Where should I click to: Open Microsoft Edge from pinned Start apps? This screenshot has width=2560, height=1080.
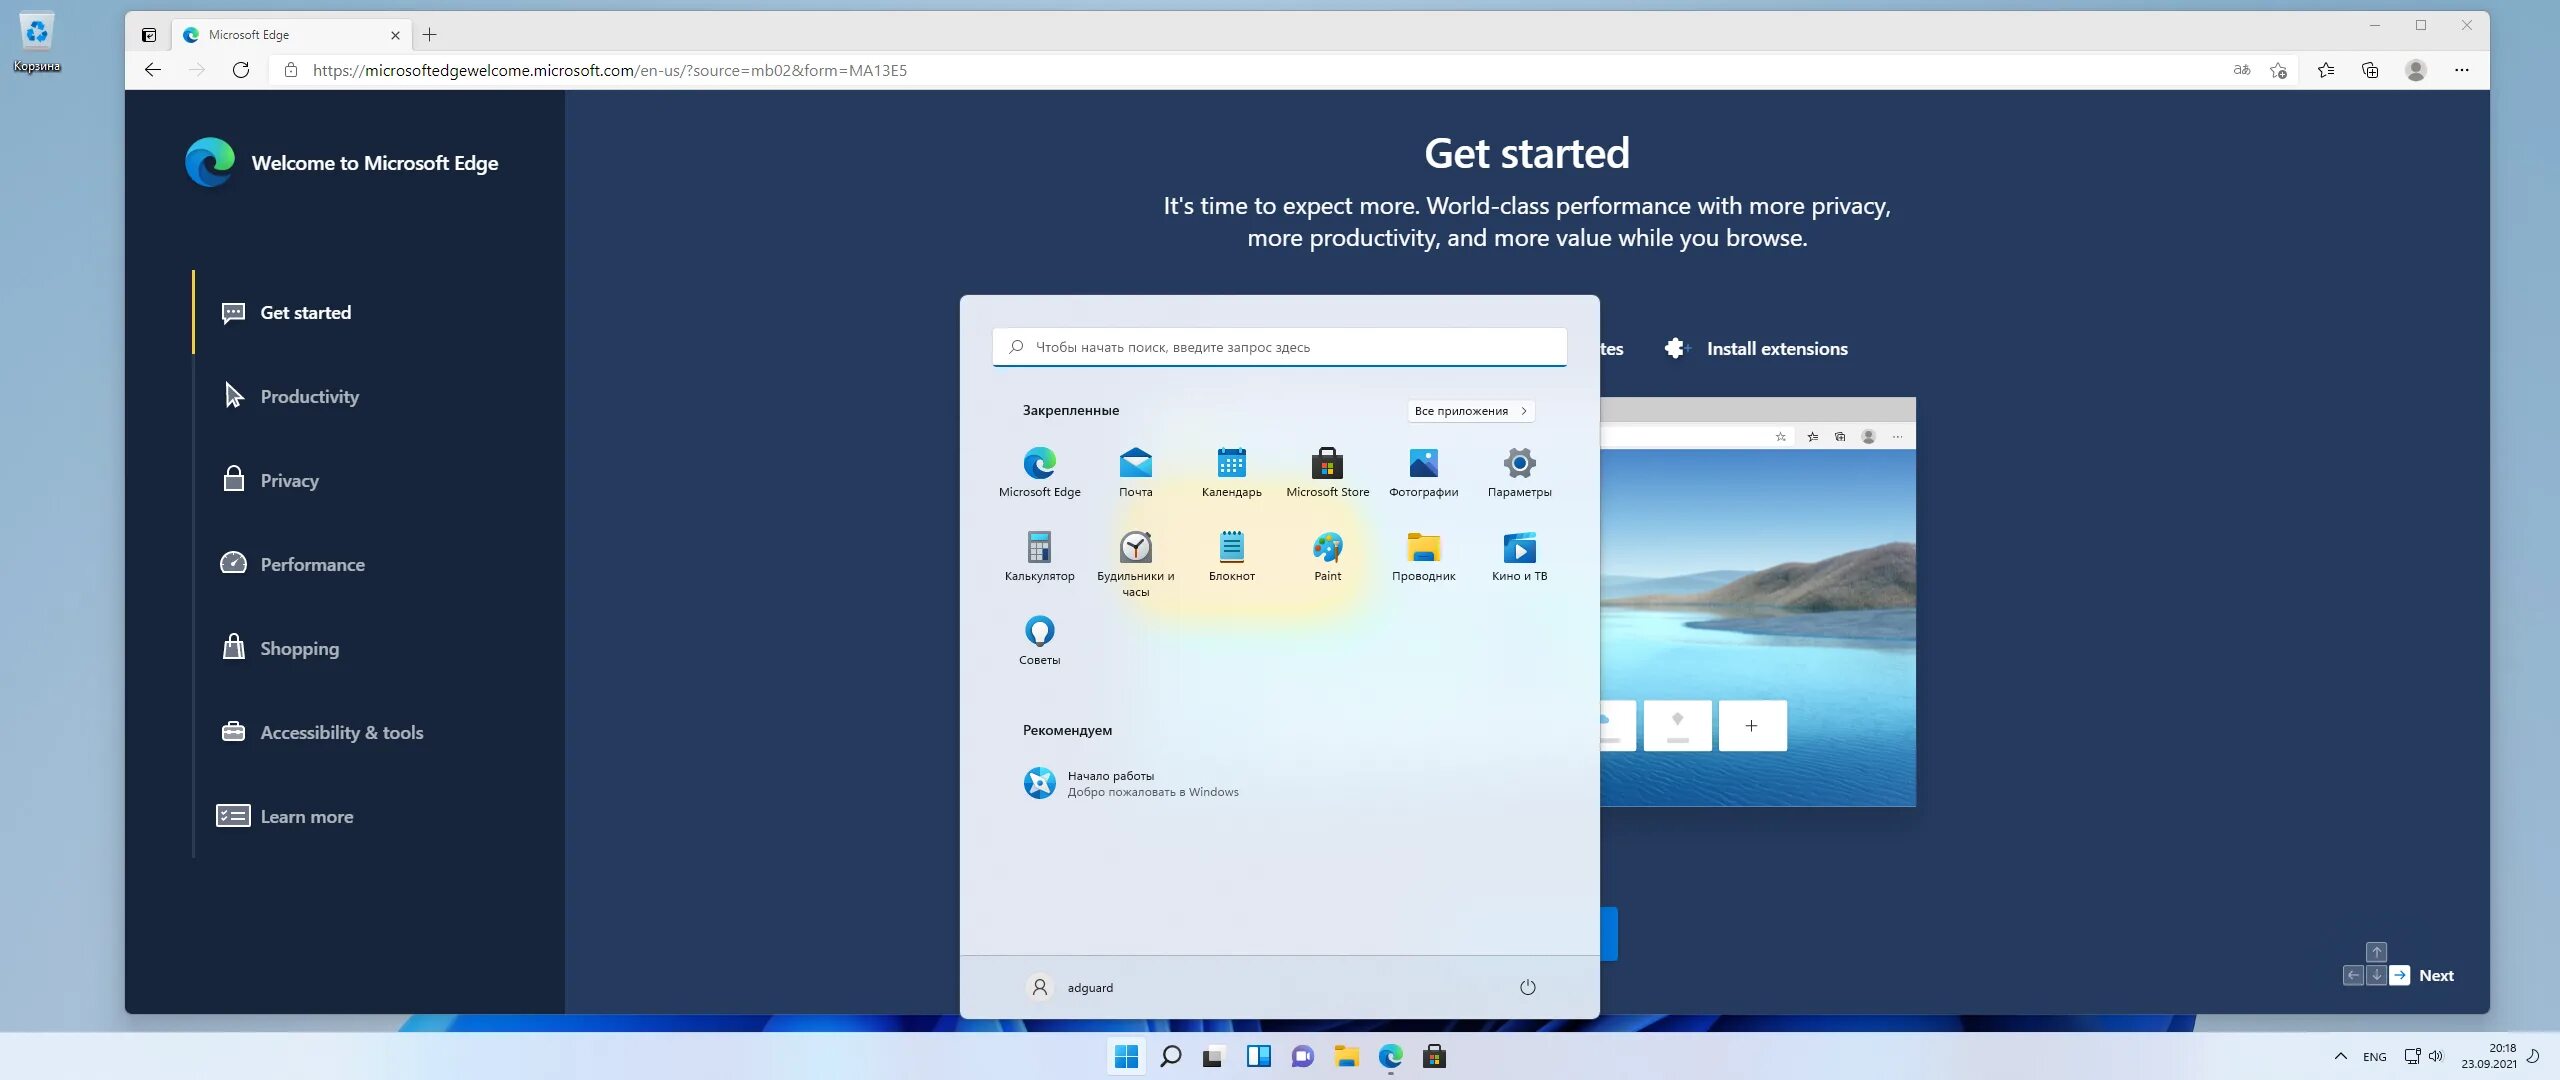pyautogui.click(x=1039, y=472)
